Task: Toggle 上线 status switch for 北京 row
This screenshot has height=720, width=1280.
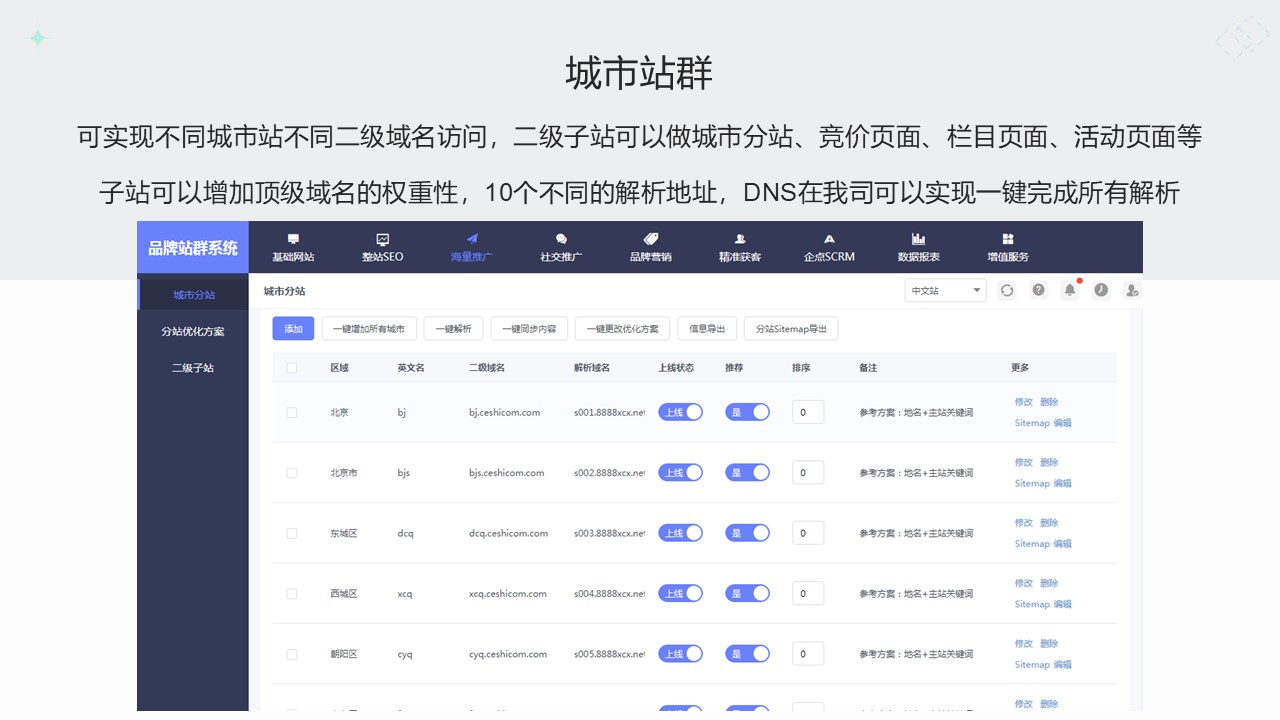Action: click(680, 412)
